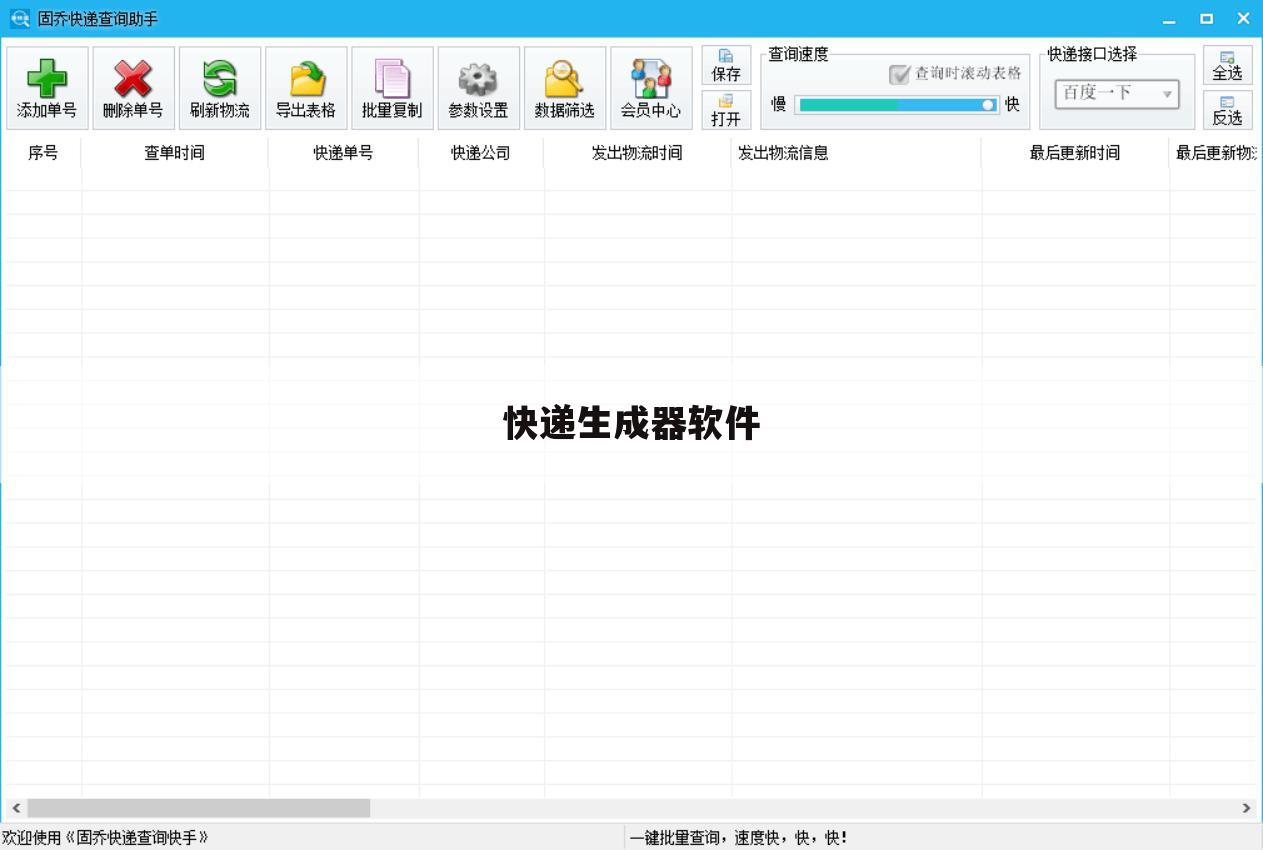Sort by 快递单号 column header
This screenshot has height=850, width=1263.
[343, 153]
